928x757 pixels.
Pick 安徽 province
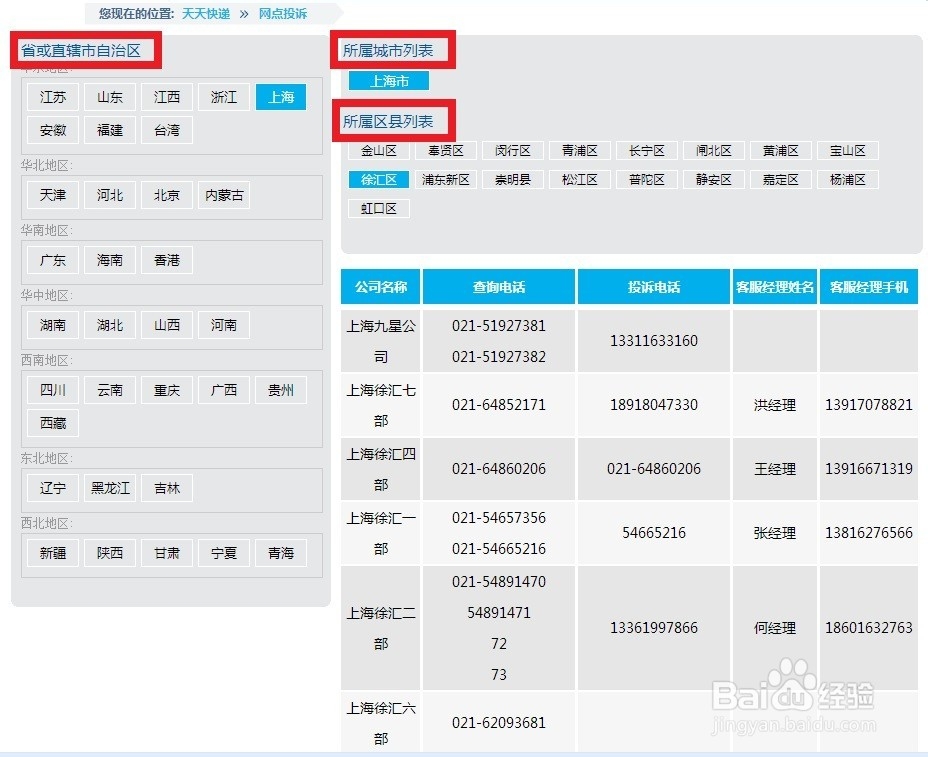pos(53,130)
